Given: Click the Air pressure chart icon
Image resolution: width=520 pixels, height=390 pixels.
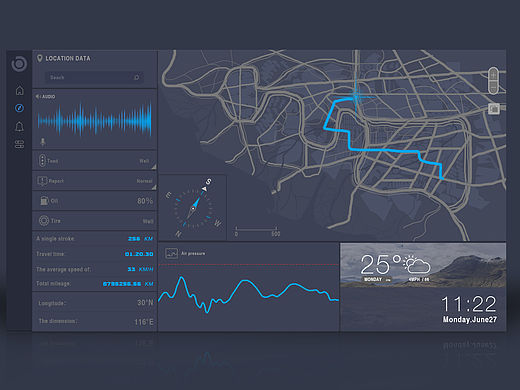Looking at the screenshot, I should tap(171, 254).
